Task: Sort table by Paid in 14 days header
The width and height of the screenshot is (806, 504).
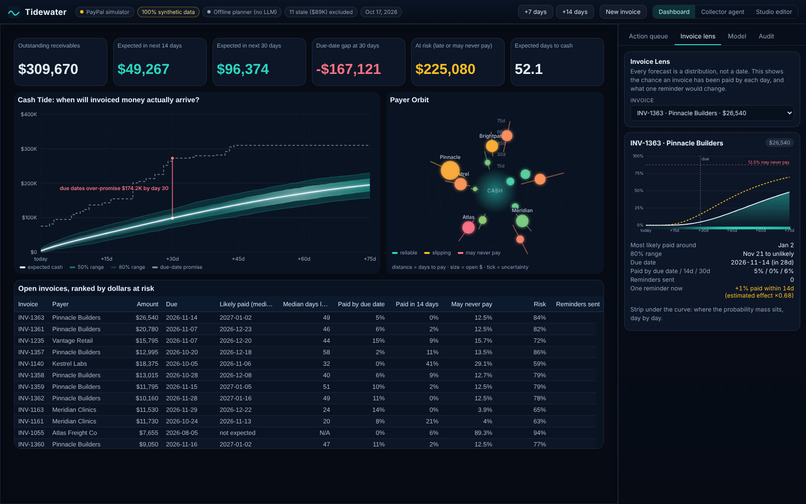Action: click(417, 304)
